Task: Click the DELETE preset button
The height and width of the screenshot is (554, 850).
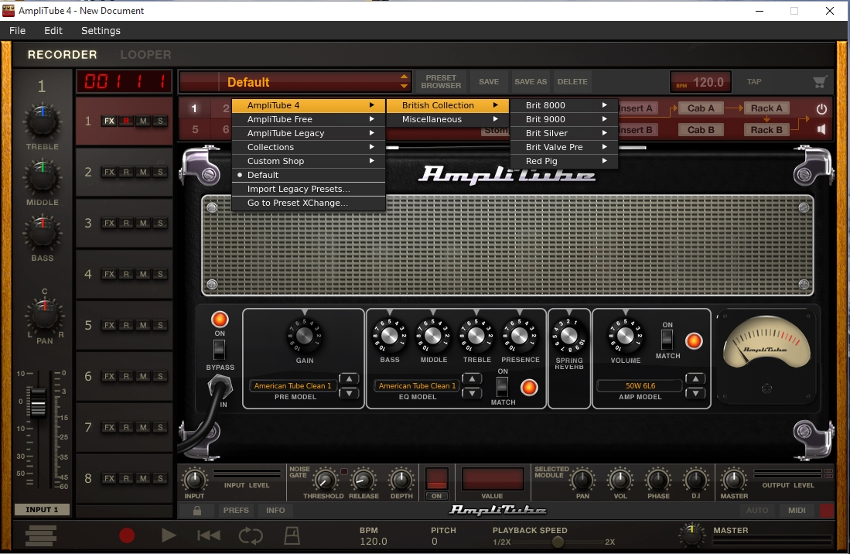Action: [572, 82]
